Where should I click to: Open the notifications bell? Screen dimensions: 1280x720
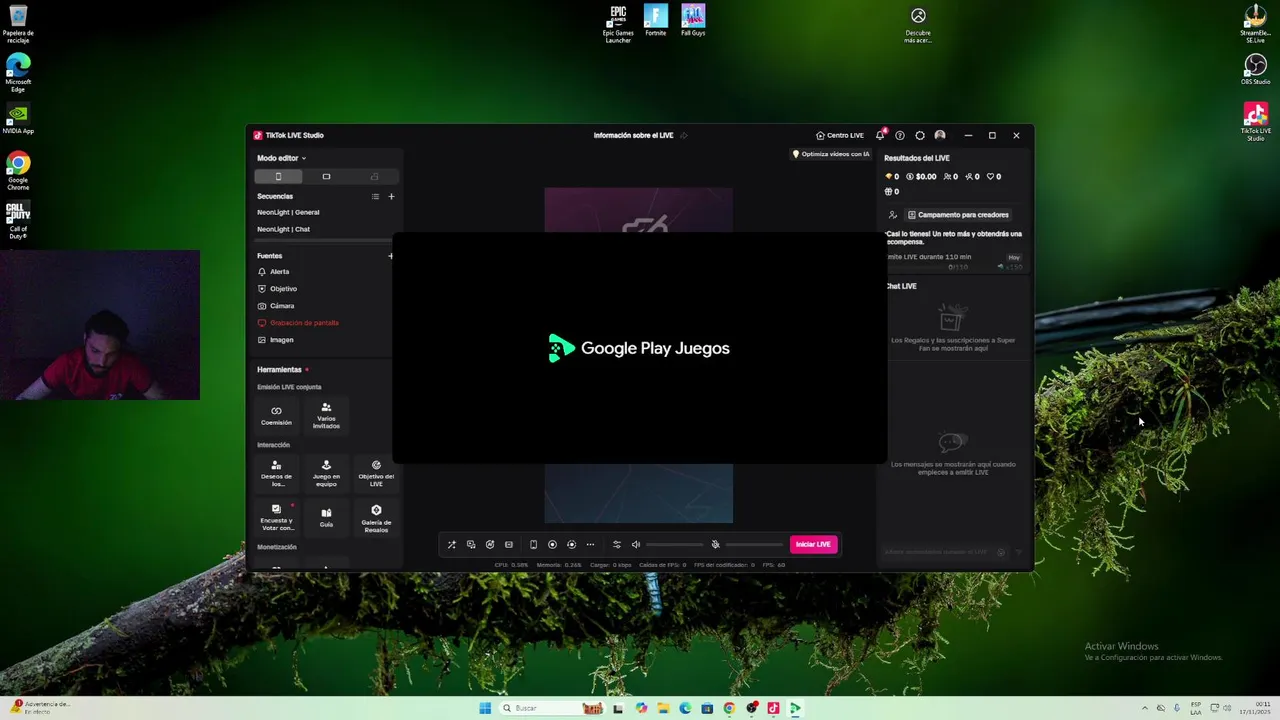click(880, 135)
